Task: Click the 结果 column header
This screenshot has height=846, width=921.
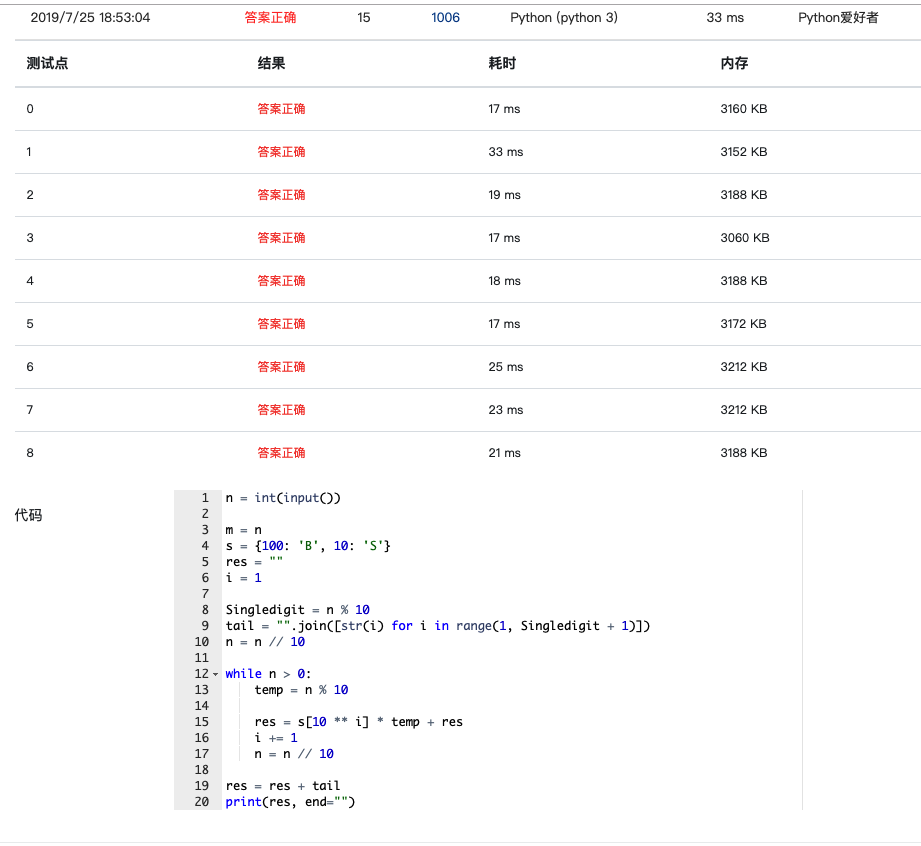Action: 271,63
